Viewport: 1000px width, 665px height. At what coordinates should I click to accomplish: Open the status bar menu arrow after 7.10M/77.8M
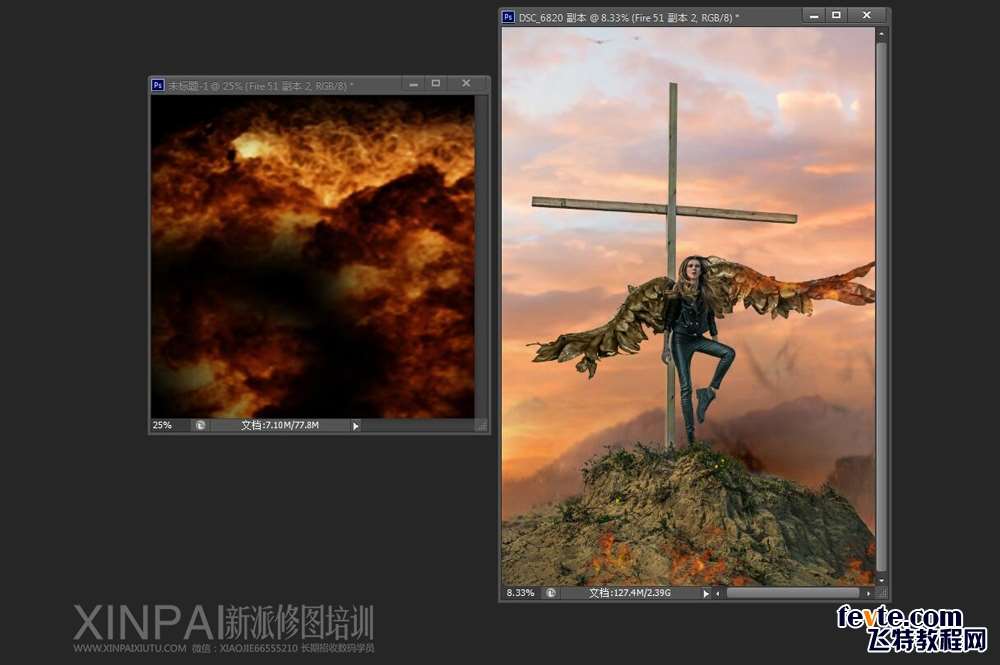point(355,425)
